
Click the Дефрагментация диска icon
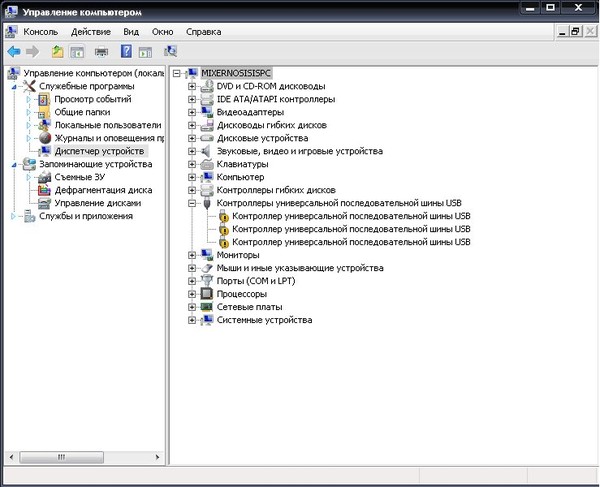tap(44, 190)
